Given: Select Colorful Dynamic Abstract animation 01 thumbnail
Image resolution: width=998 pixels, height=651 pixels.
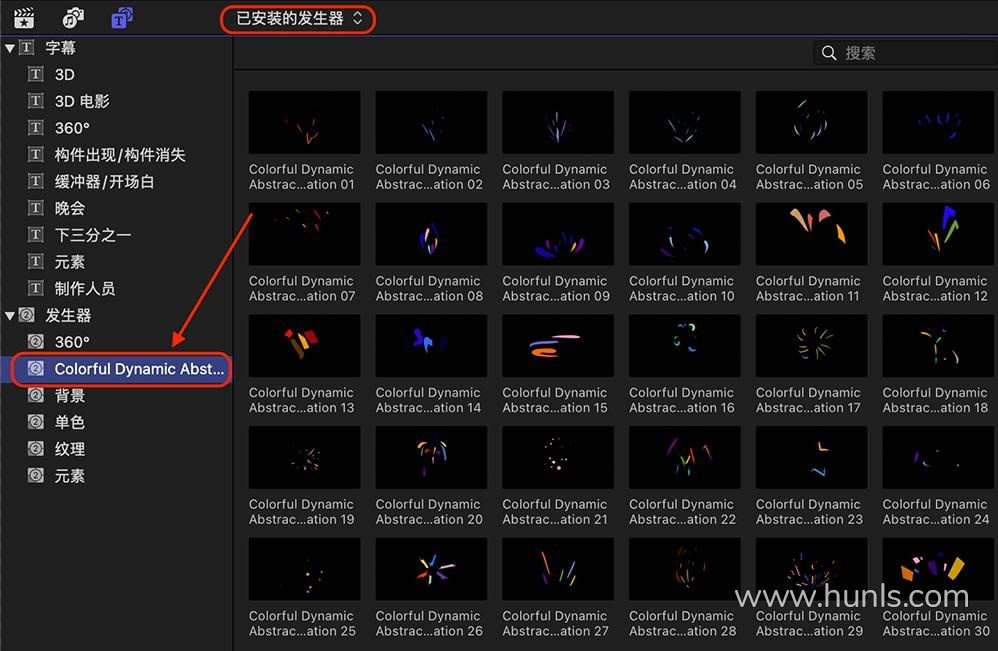Looking at the screenshot, I should coord(304,122).
